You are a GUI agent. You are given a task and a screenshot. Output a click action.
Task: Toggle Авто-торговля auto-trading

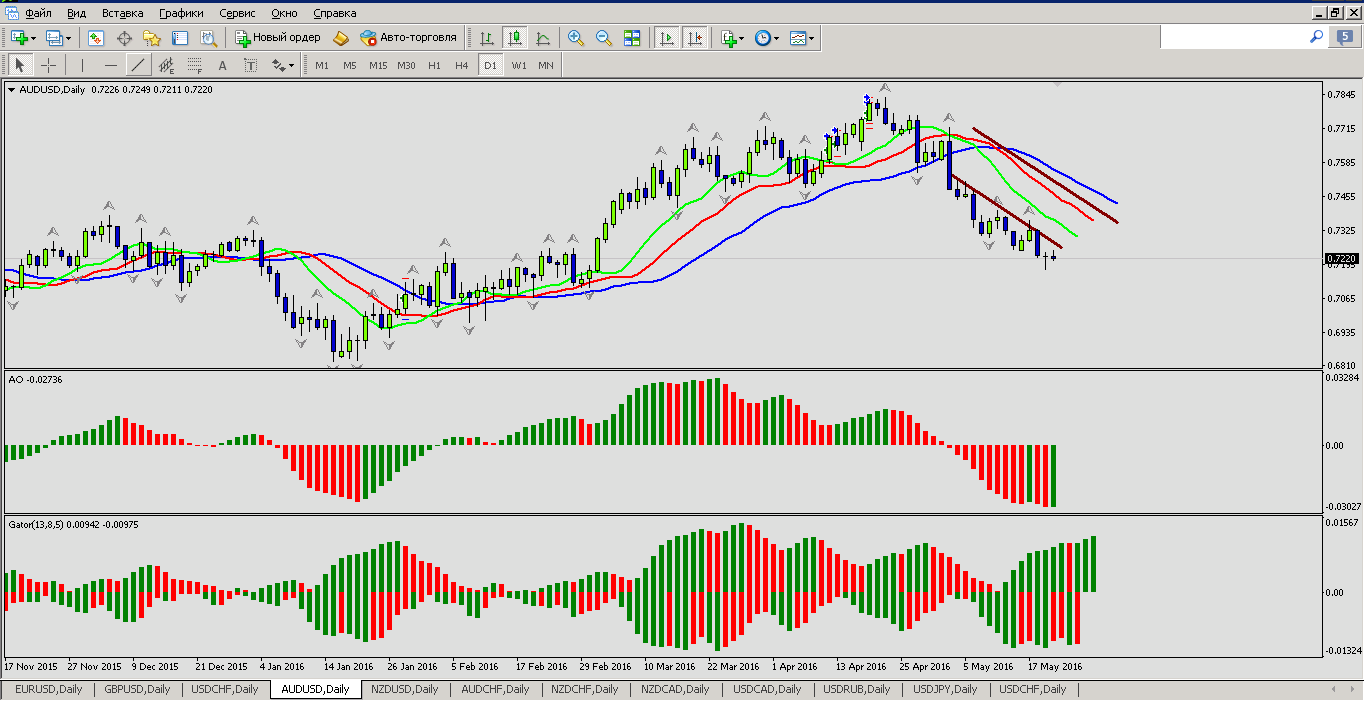tap(408, 38)
